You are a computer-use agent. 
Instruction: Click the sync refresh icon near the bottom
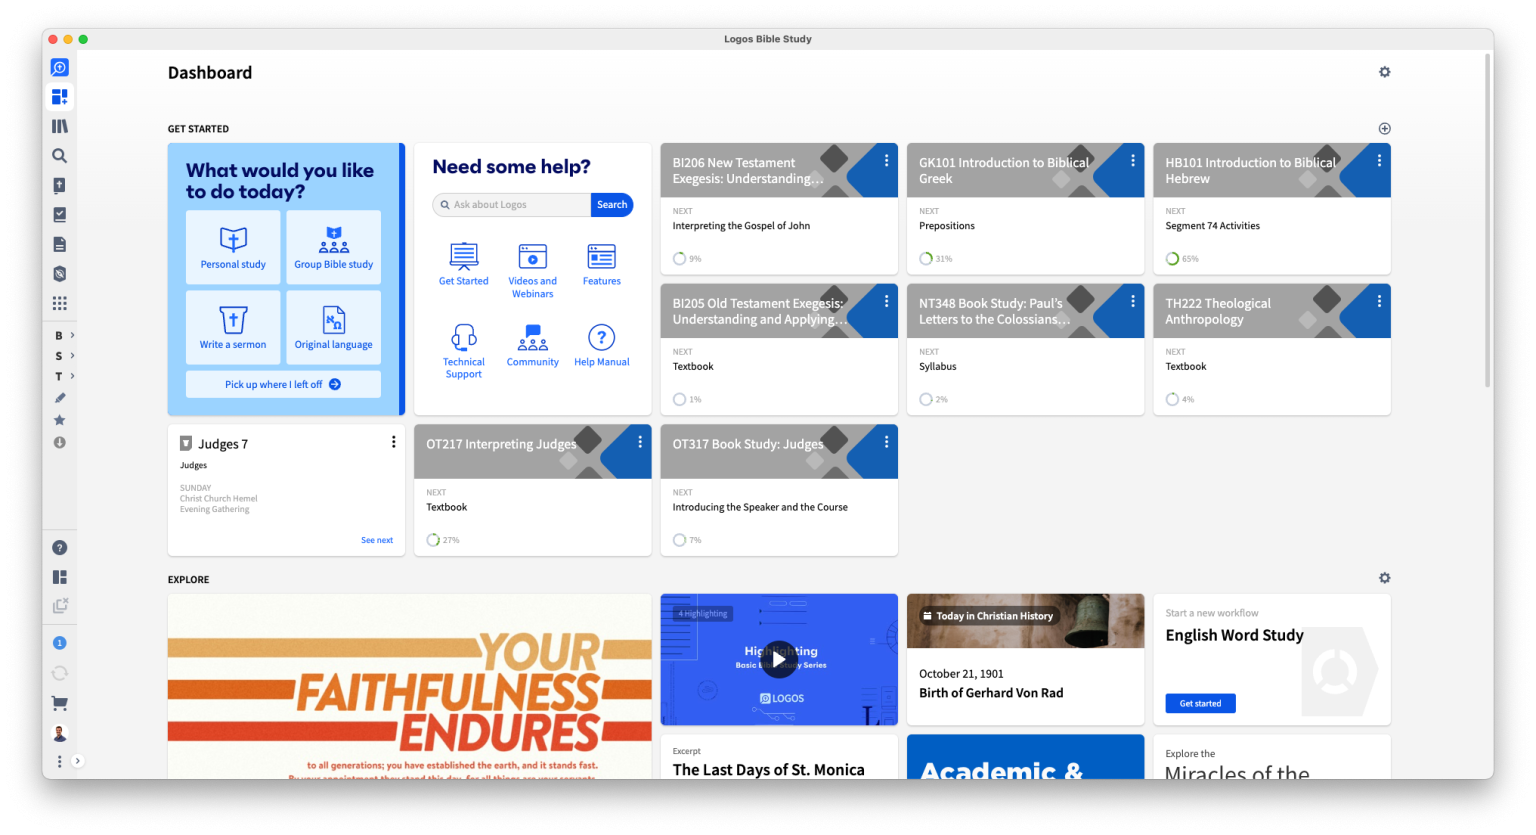pos(59,673)
